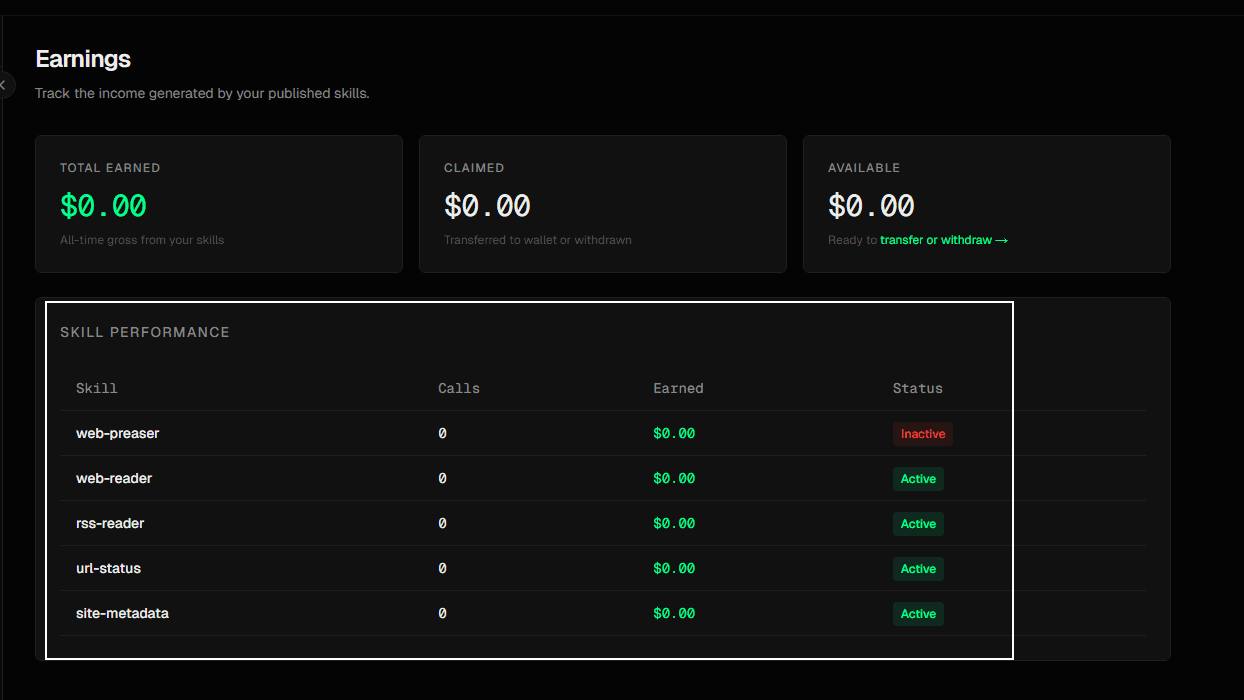Toggle the Active badge on web-reader

[918, 478]
